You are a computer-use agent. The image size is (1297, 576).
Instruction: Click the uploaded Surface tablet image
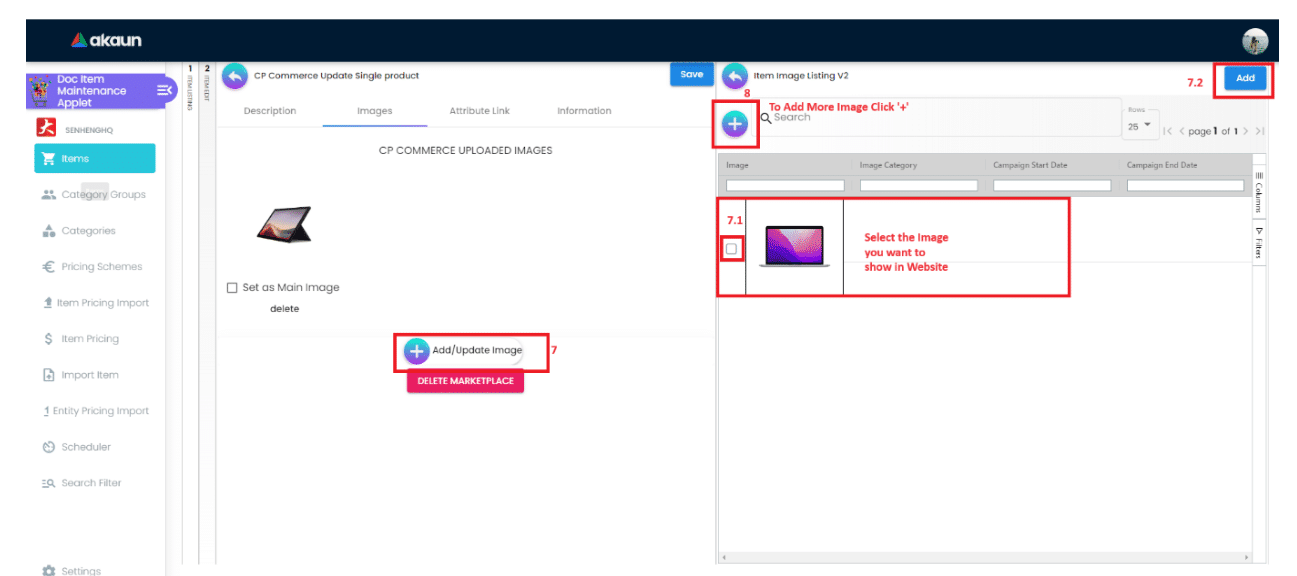283,224
